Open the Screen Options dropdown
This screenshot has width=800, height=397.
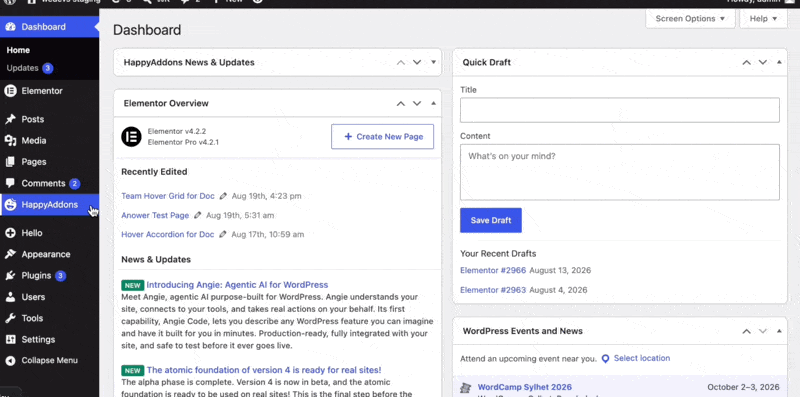(x=690, y=18)
